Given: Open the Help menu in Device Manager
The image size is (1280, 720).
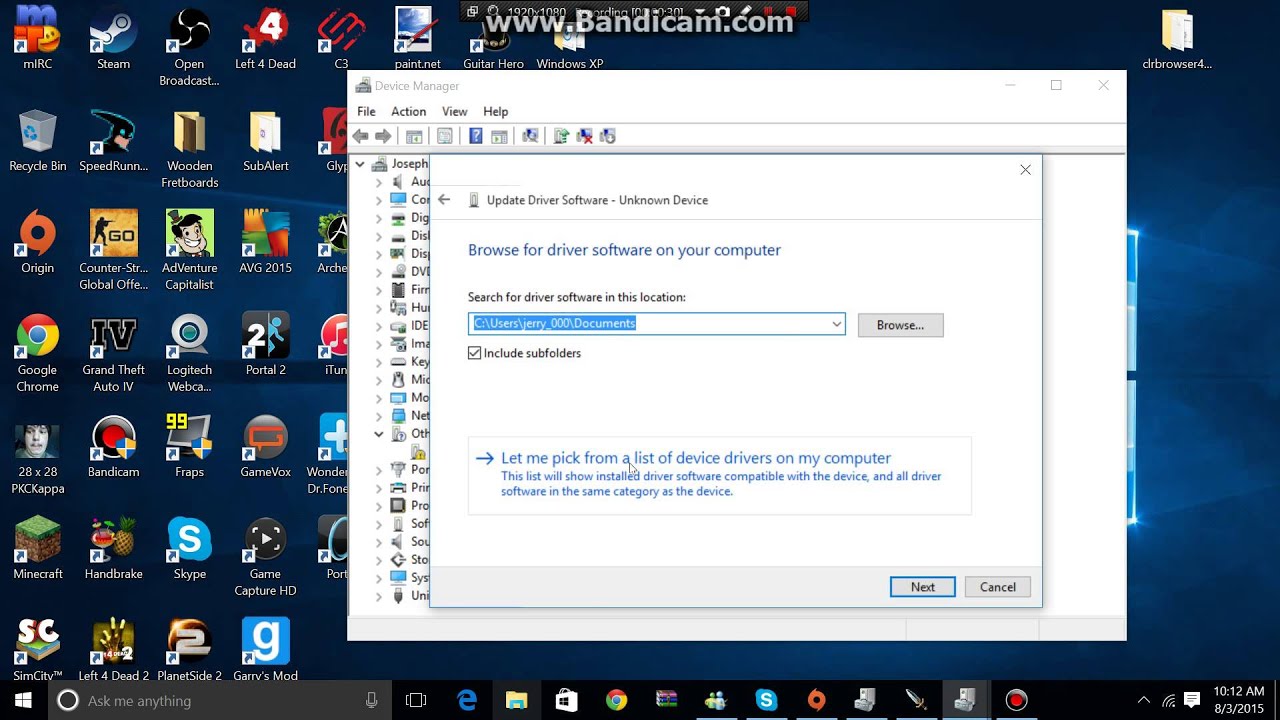Looking at the screenshot, I should [495, 111].
